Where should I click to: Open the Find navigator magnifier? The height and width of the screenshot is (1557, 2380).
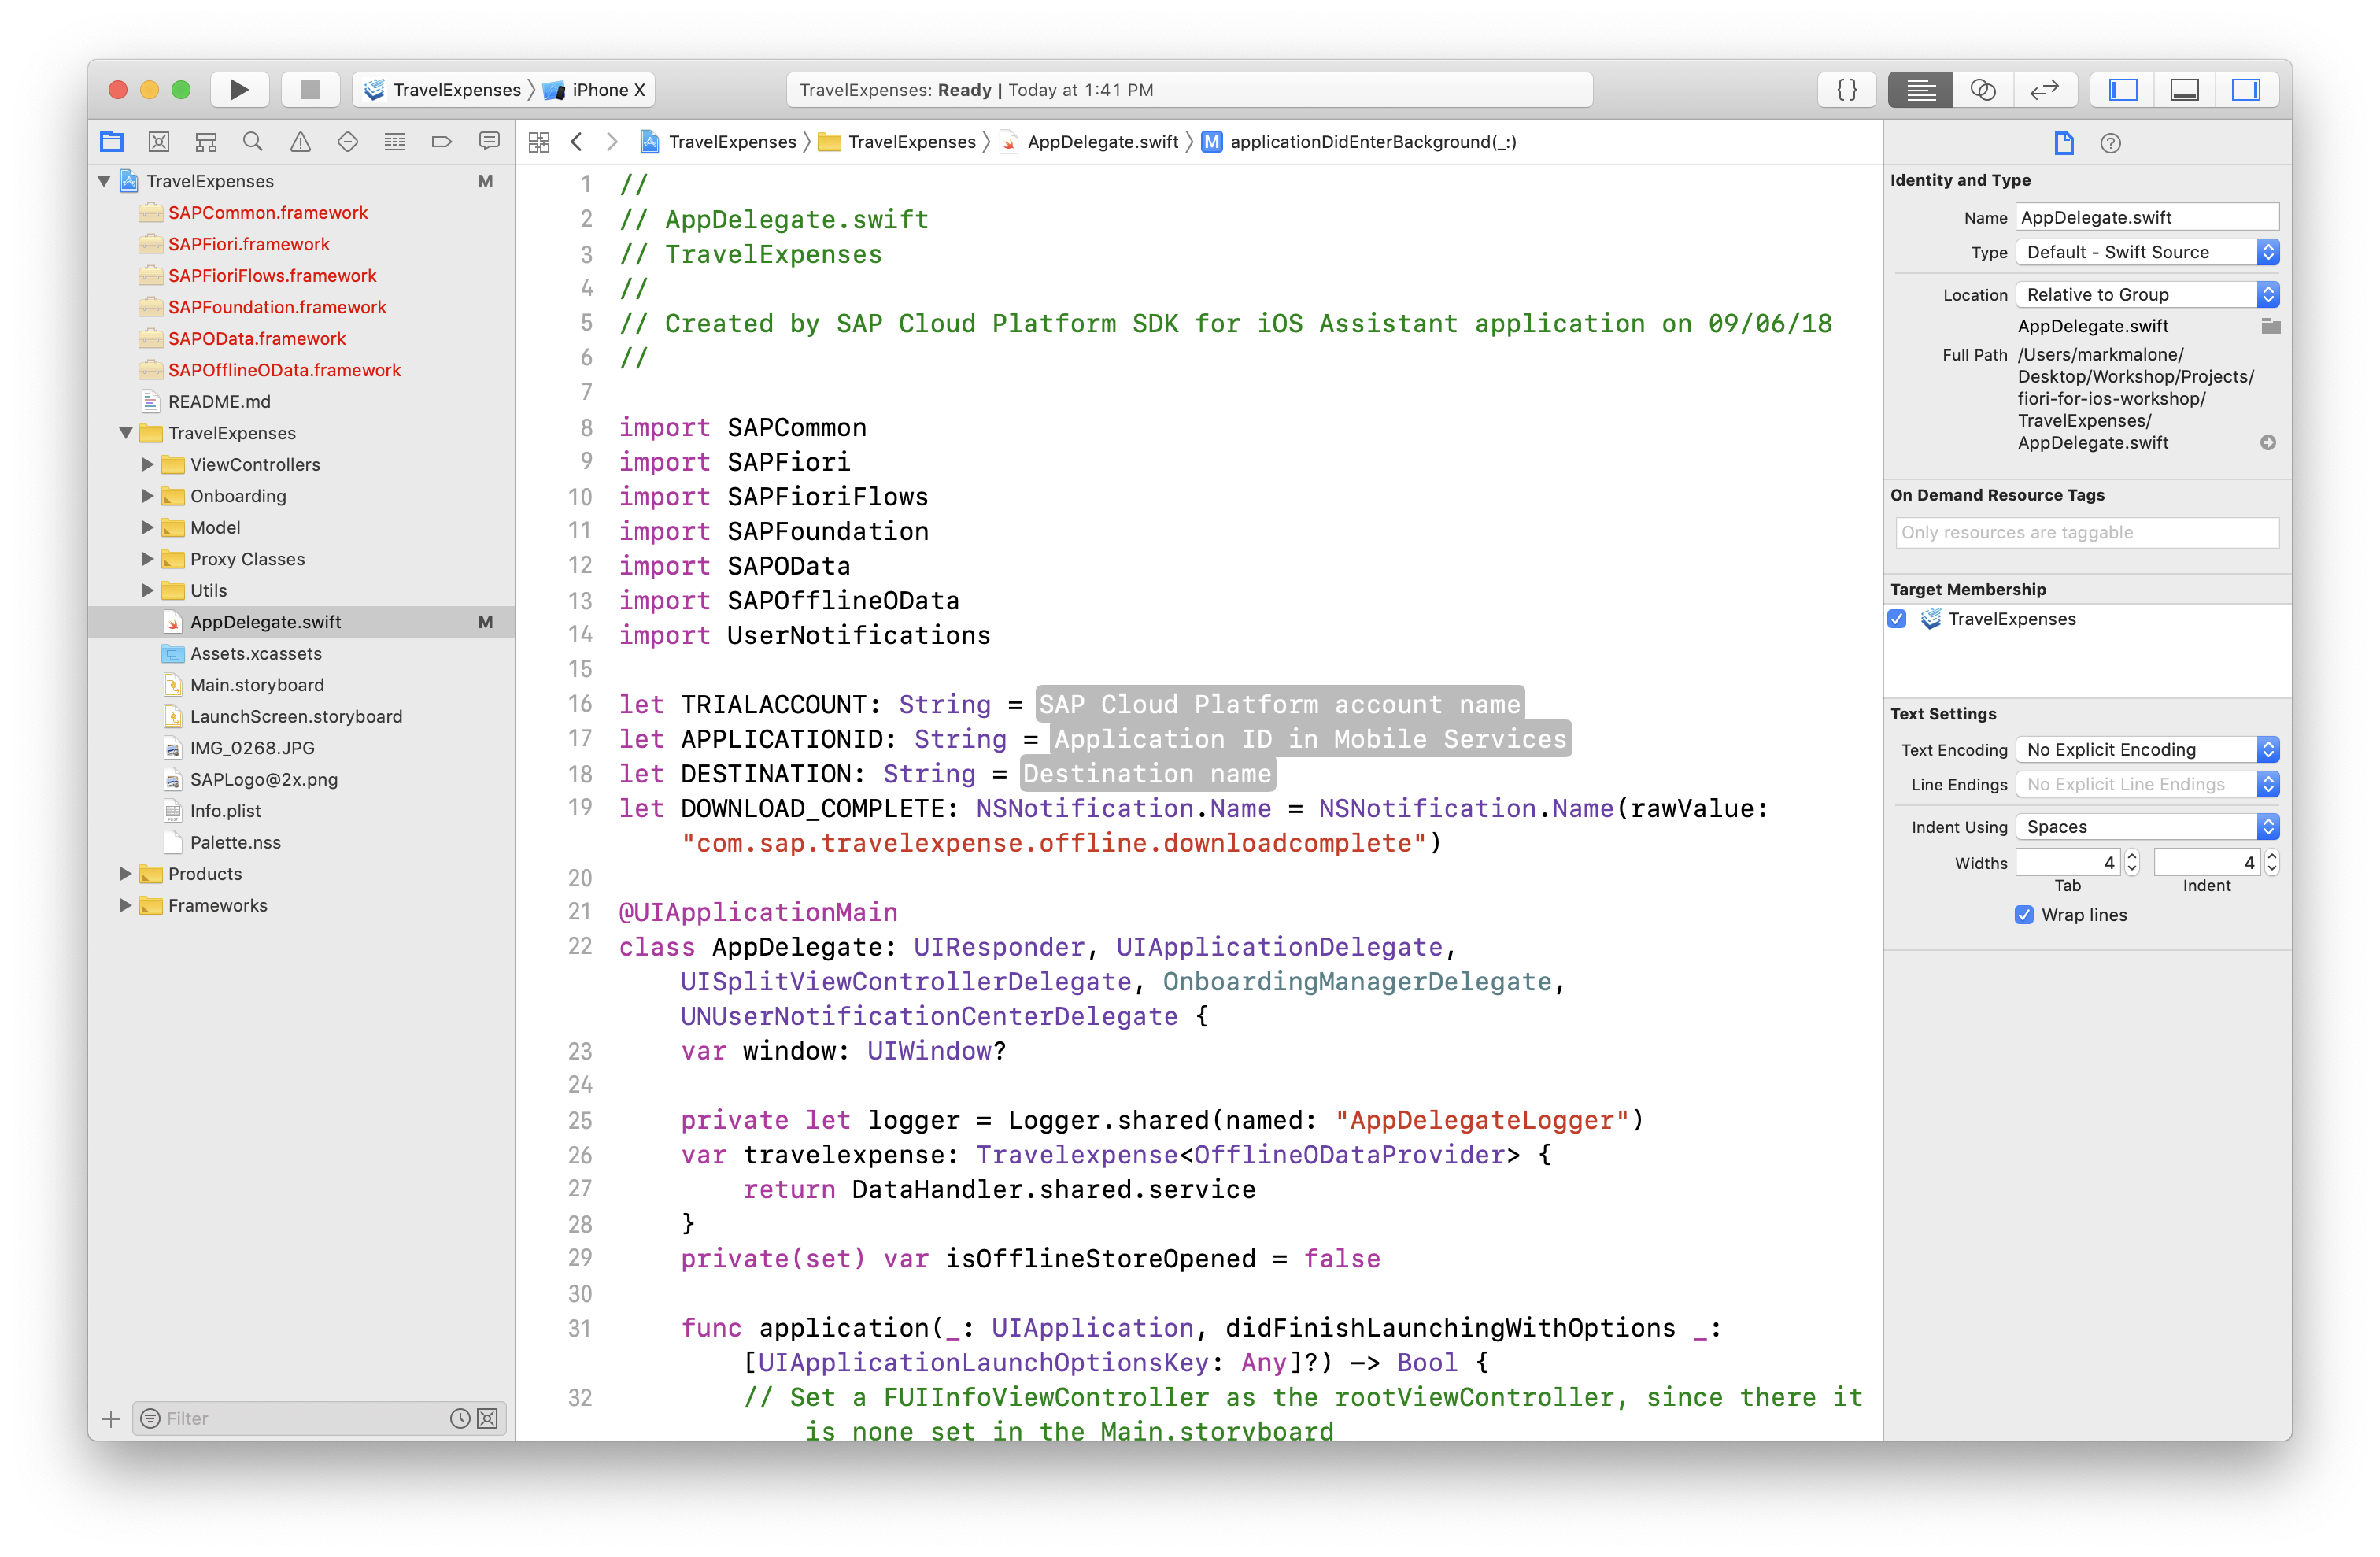pos(253,142)
